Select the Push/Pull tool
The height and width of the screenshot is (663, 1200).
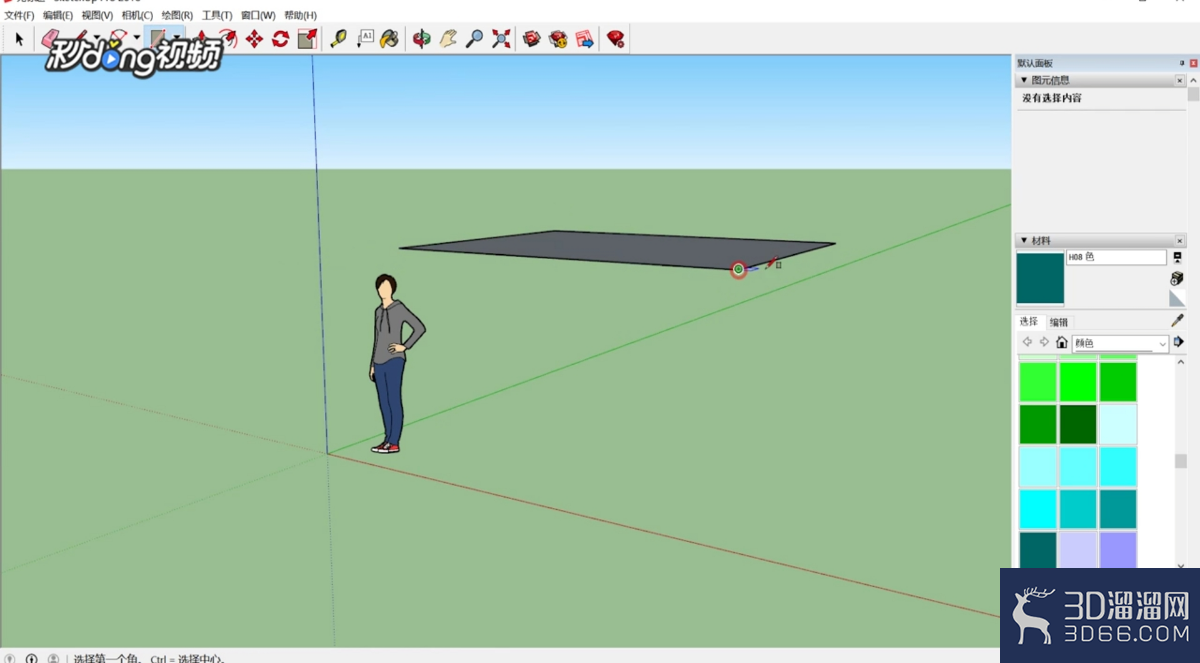pyautogui.click(x=203, y=39)
